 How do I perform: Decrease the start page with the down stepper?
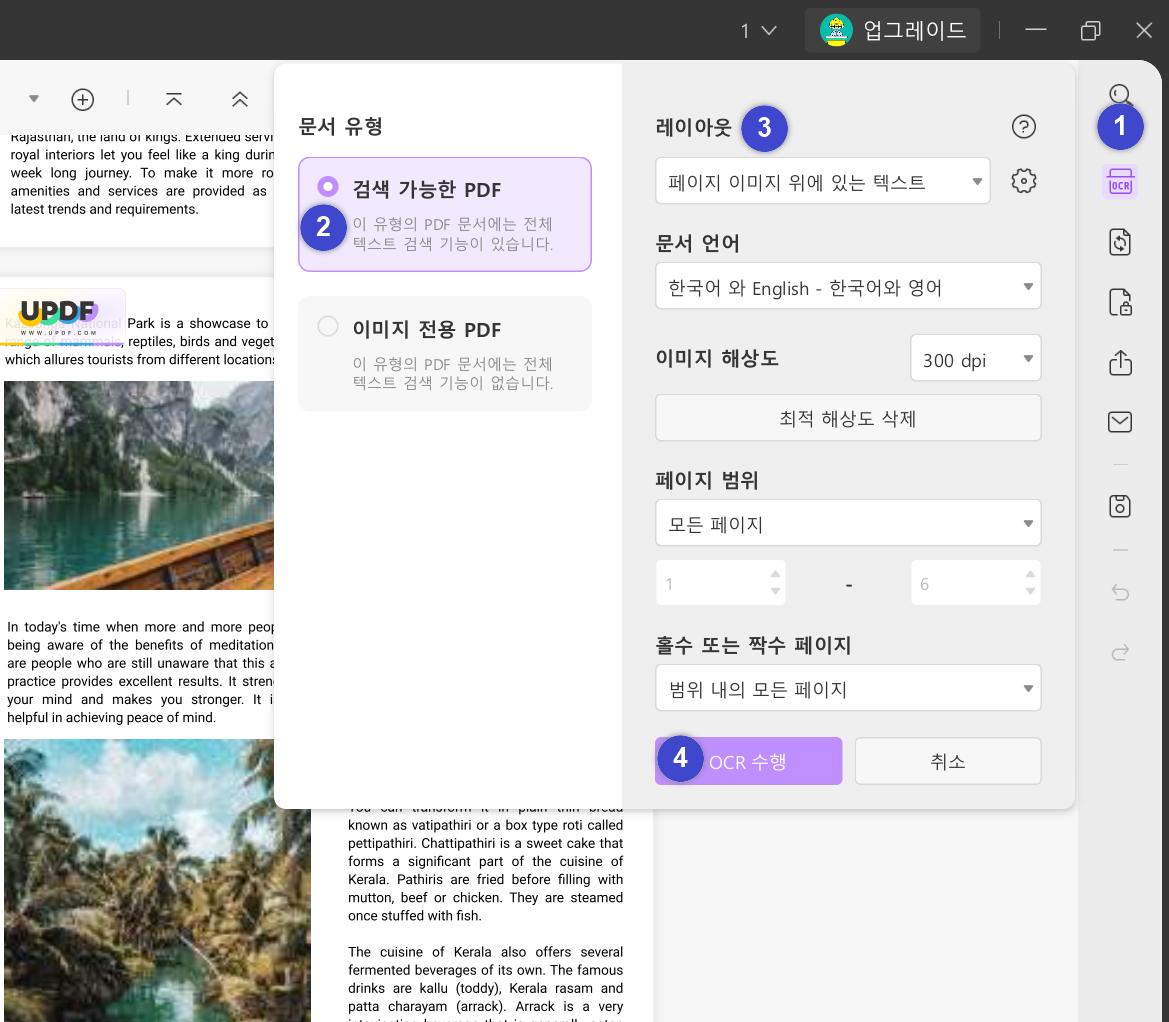coord(775,591)
